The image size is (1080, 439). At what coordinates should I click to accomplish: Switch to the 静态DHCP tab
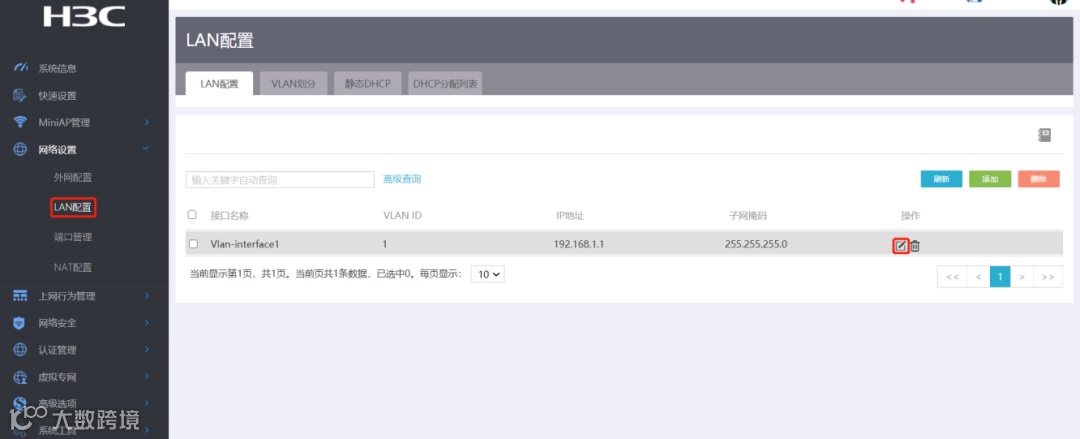pos(368,84)
